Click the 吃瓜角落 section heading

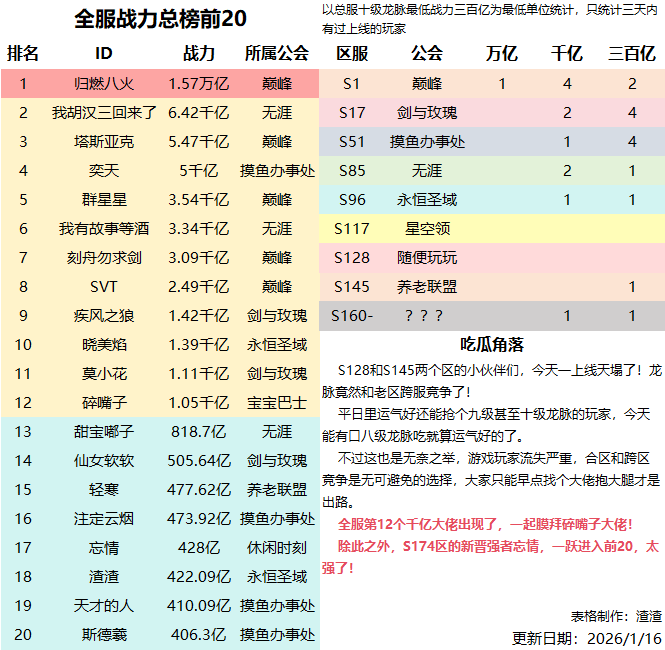492,345
